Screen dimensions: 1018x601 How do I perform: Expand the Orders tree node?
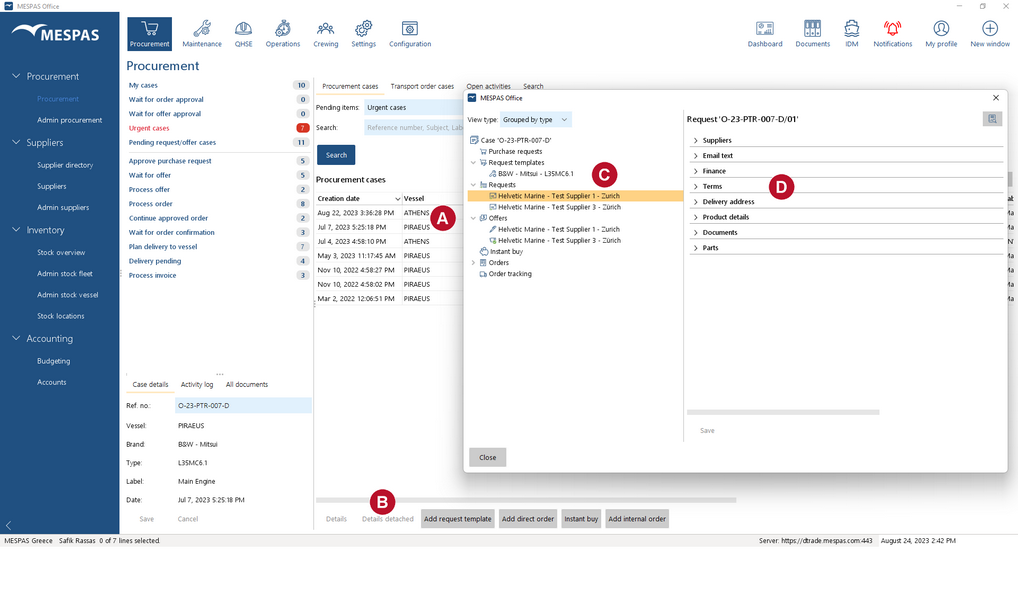pyautogui.click(x=473, y=263)
